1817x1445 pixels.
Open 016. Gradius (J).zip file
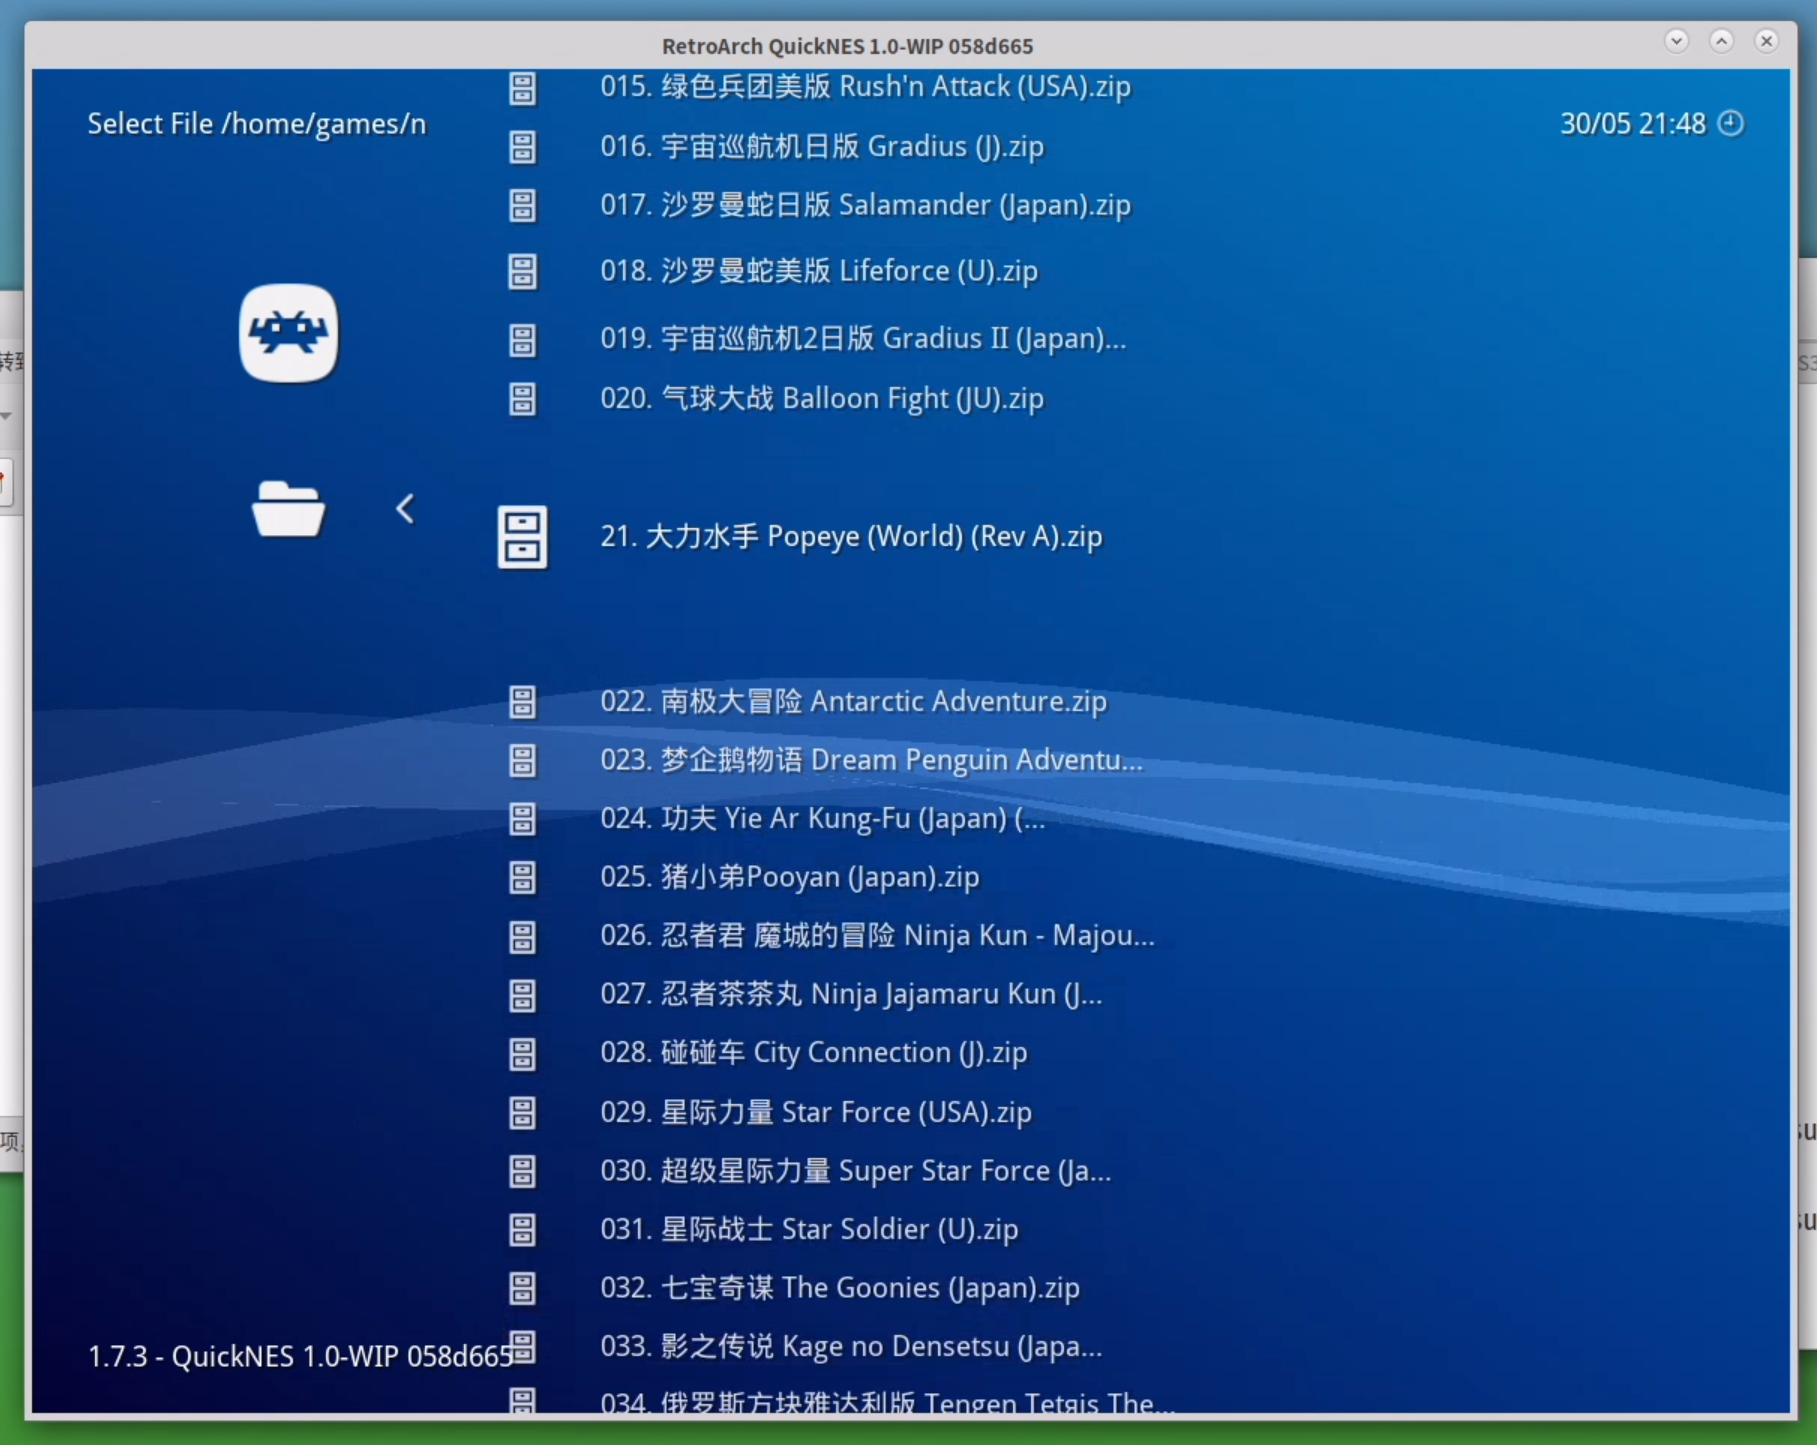[x=821, y=147]
